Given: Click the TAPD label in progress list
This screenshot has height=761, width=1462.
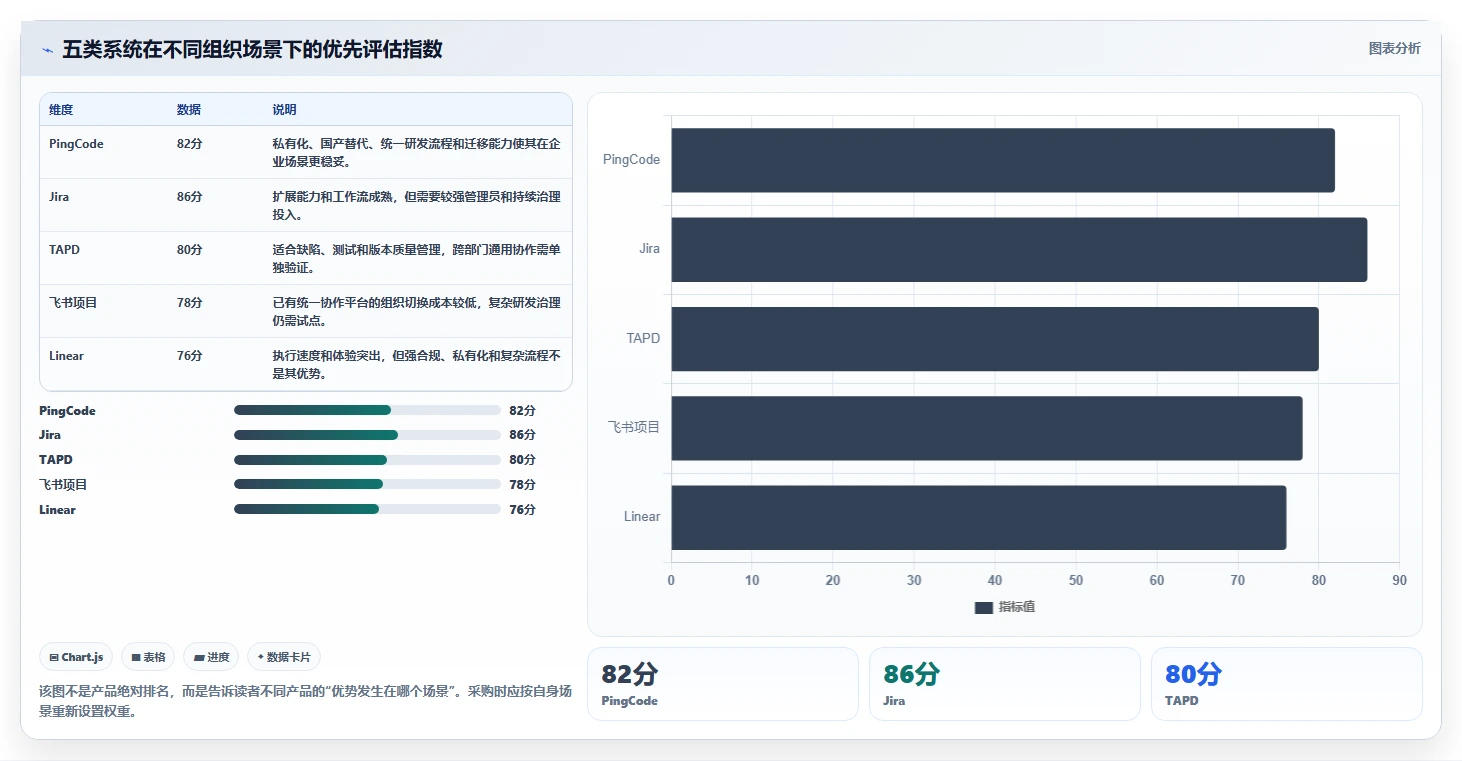Looking at the screenshot, I should (x=56, y=460).
